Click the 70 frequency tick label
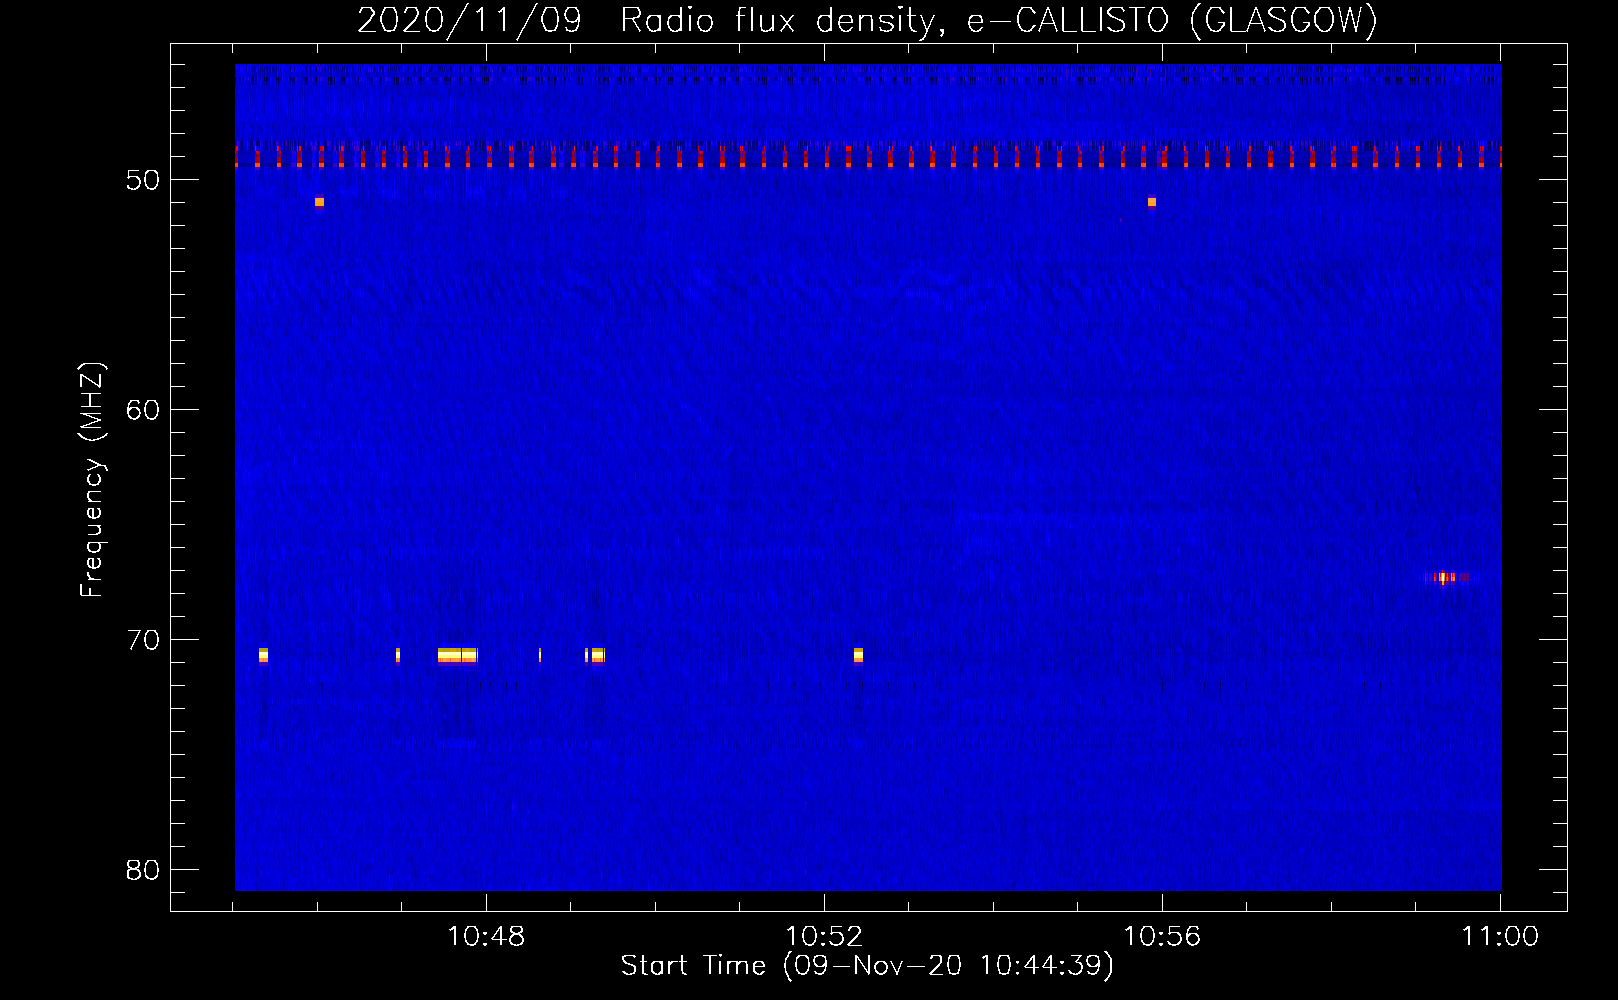Screen dimensions: 1618x1000 click(143, 640)
